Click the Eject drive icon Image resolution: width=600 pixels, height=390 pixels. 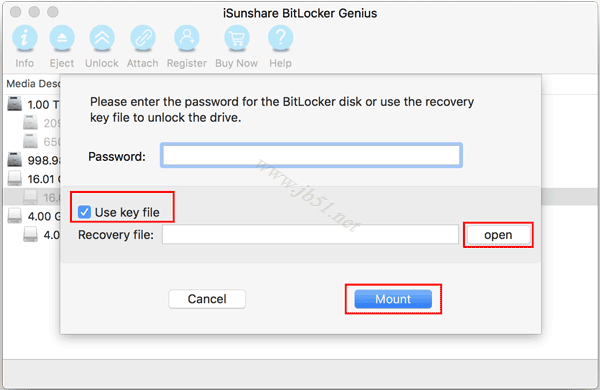point(62,38)
